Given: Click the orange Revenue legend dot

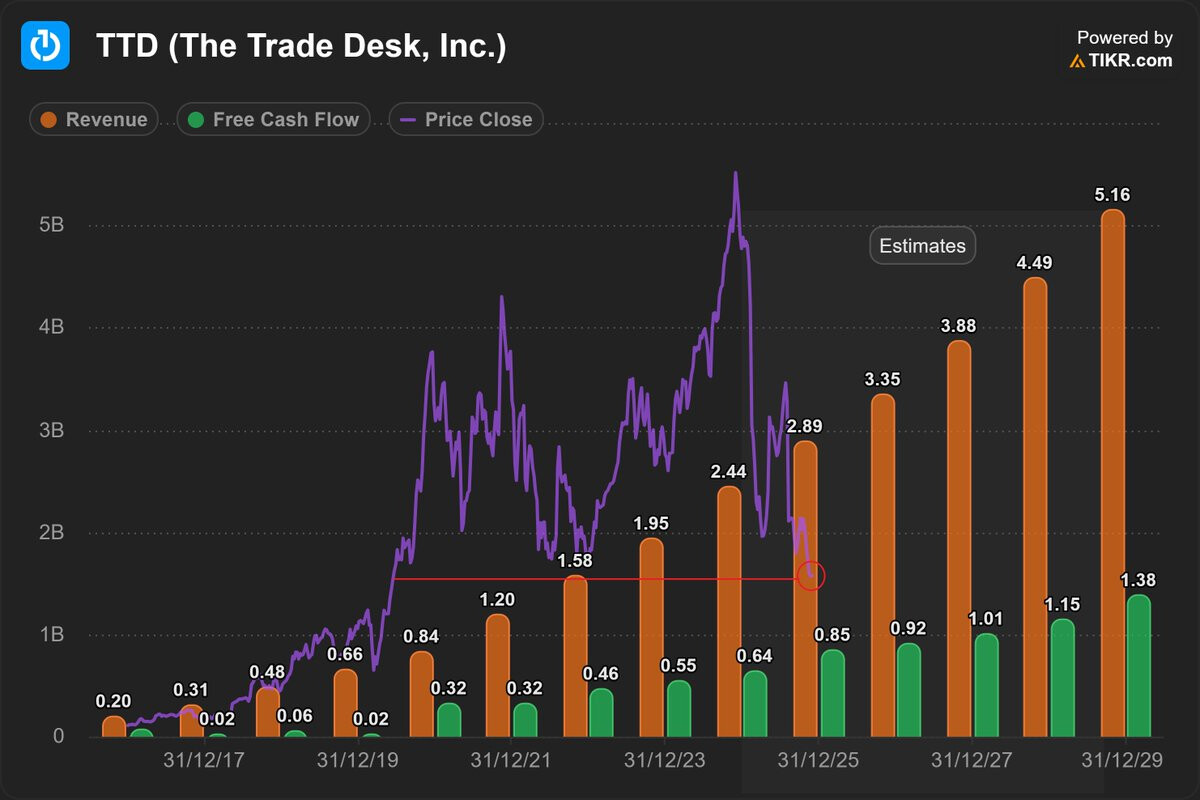Looking at the screenshot, I should (48, 120).
